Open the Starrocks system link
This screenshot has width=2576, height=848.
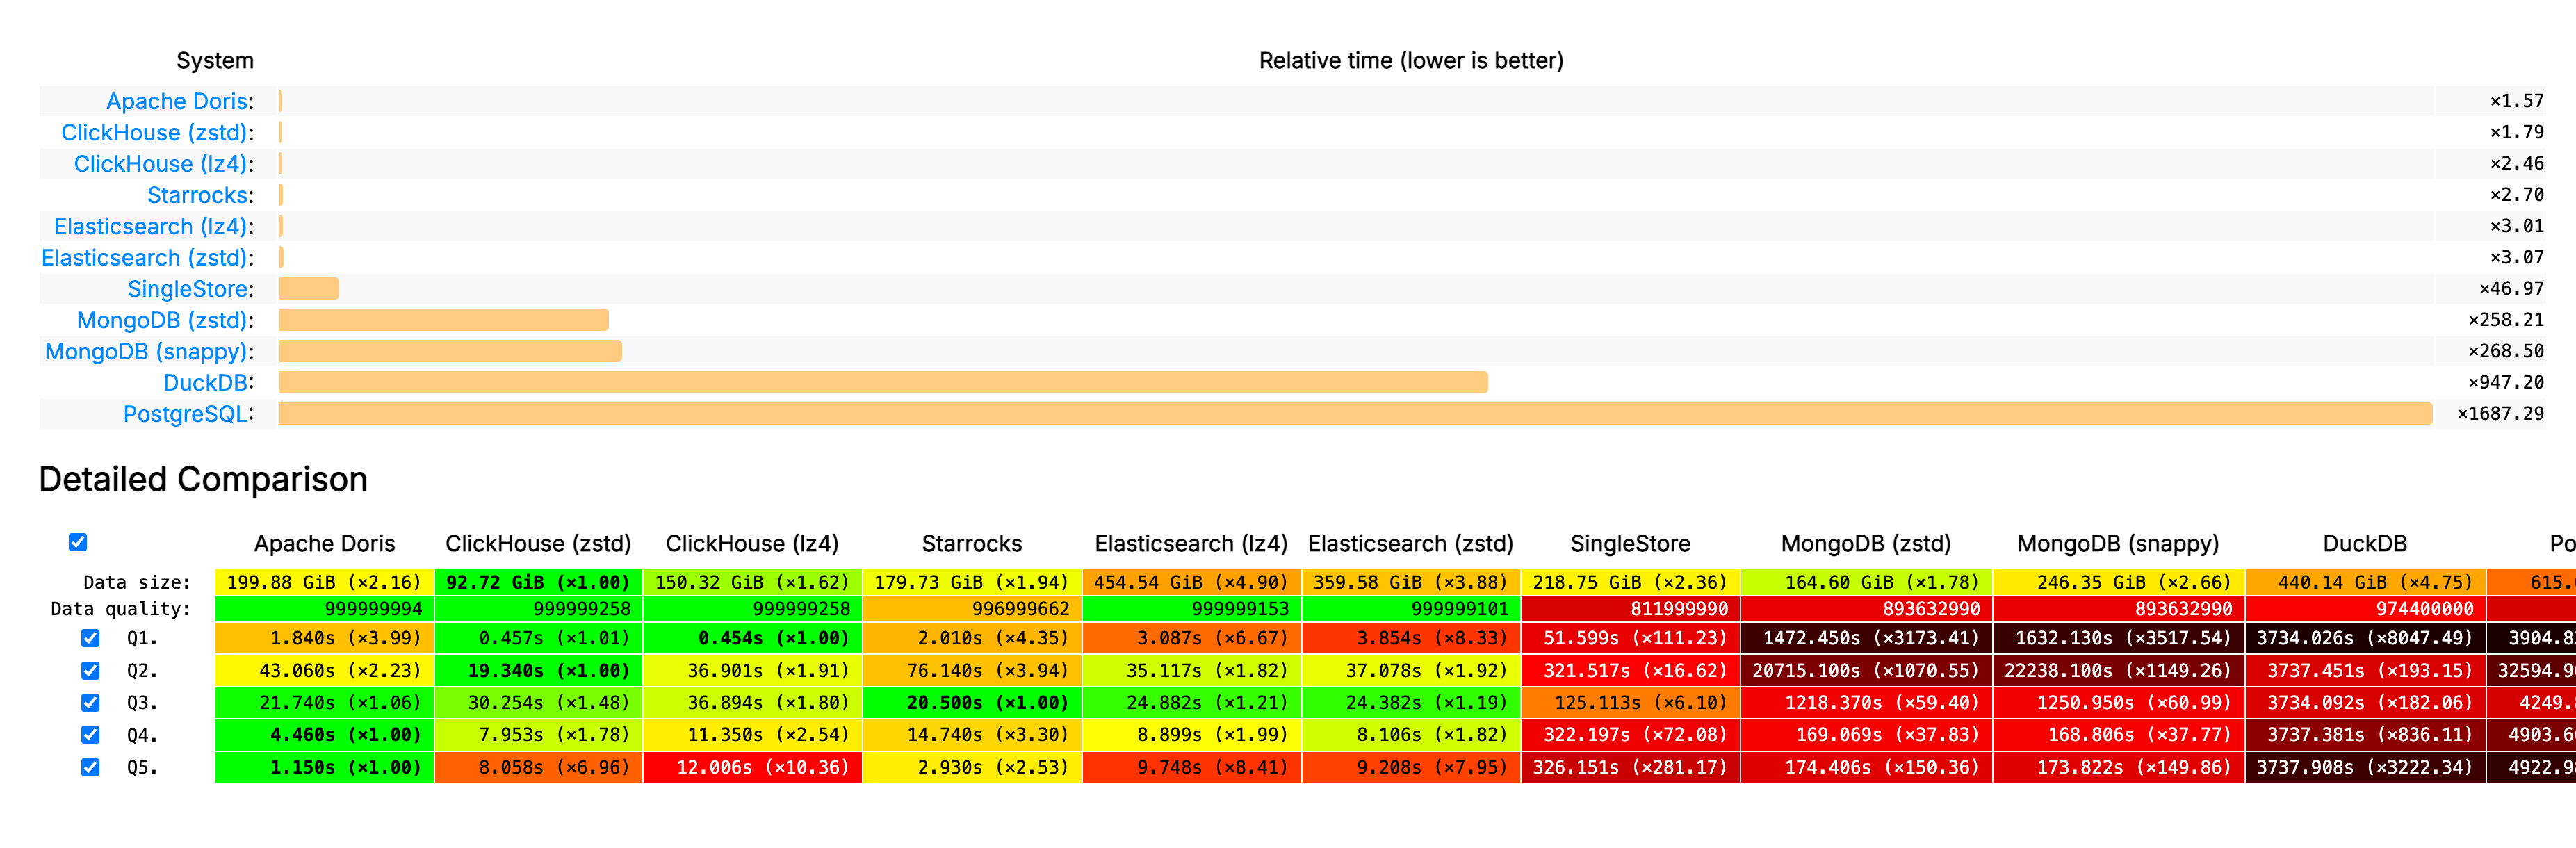(x=197, y=195)
